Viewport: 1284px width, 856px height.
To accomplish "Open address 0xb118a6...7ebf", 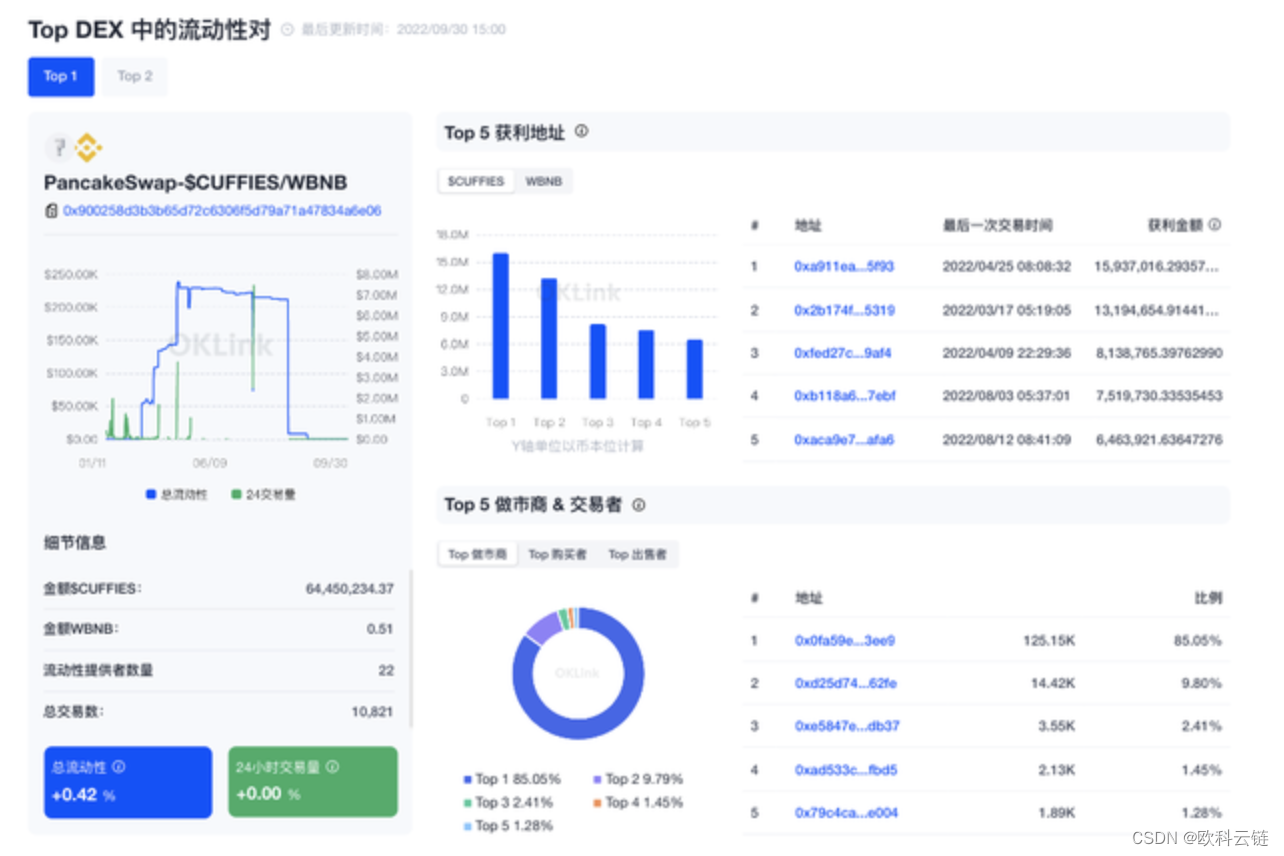I will click(x=845, y=396).
